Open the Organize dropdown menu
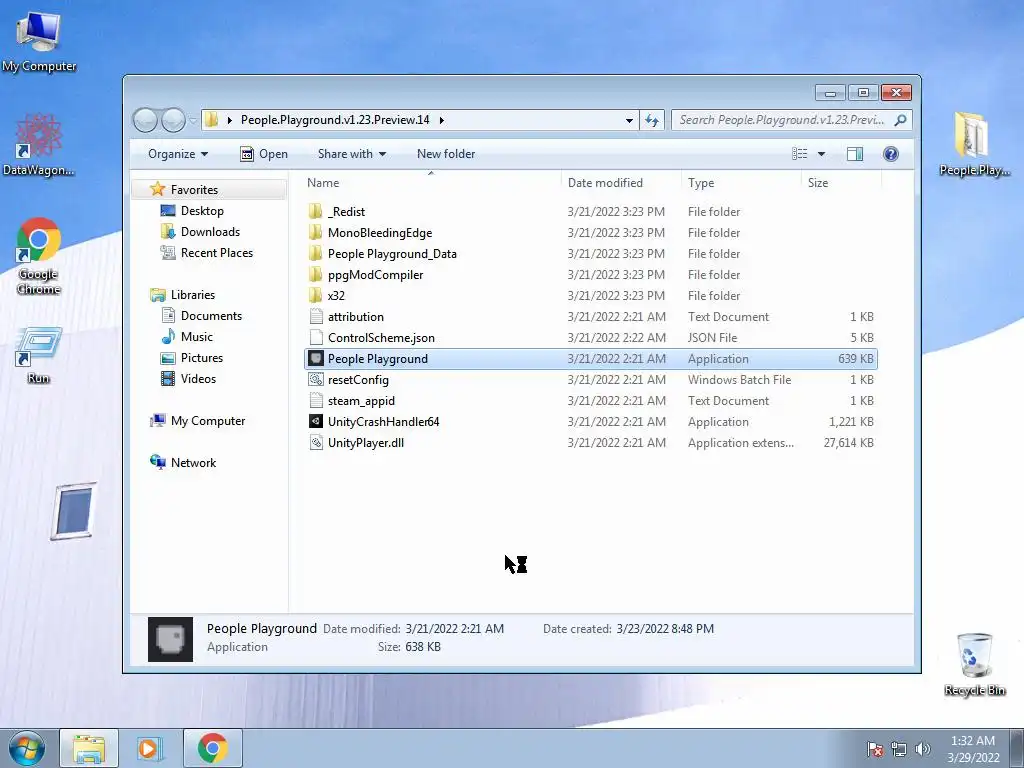This screenshot has width=1024, height=768. point(178,154)
